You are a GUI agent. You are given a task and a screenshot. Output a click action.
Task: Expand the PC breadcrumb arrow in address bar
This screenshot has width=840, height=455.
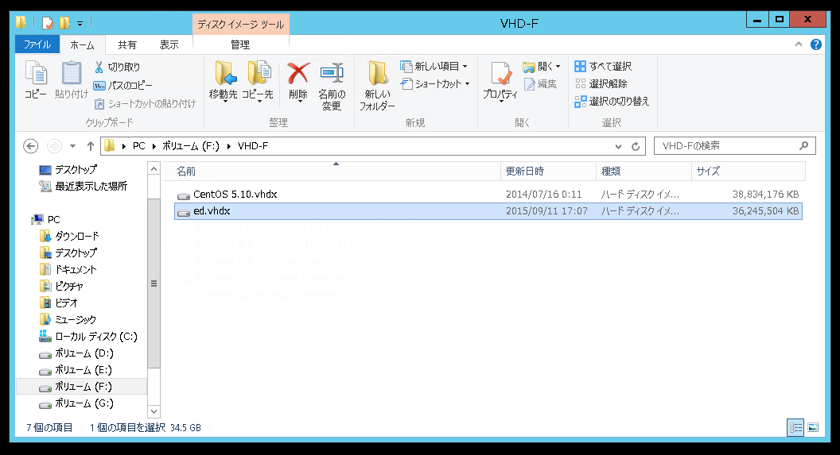(x=154, y=146)
